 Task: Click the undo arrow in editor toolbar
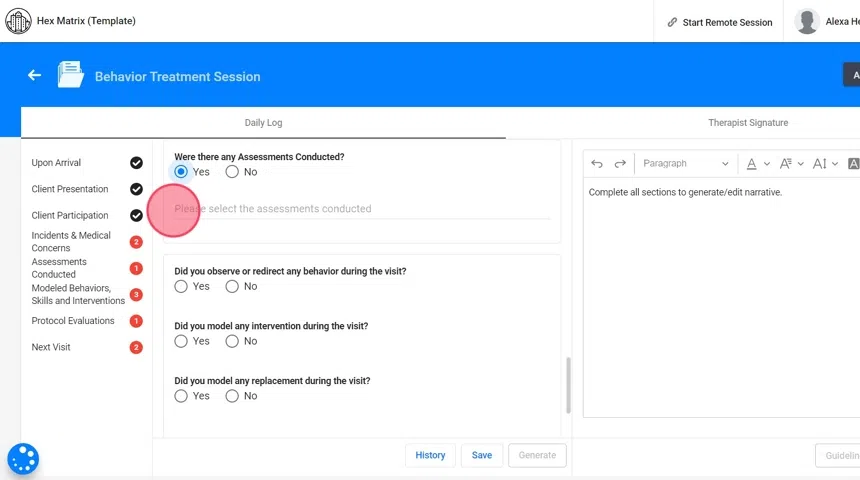point(597,164)
